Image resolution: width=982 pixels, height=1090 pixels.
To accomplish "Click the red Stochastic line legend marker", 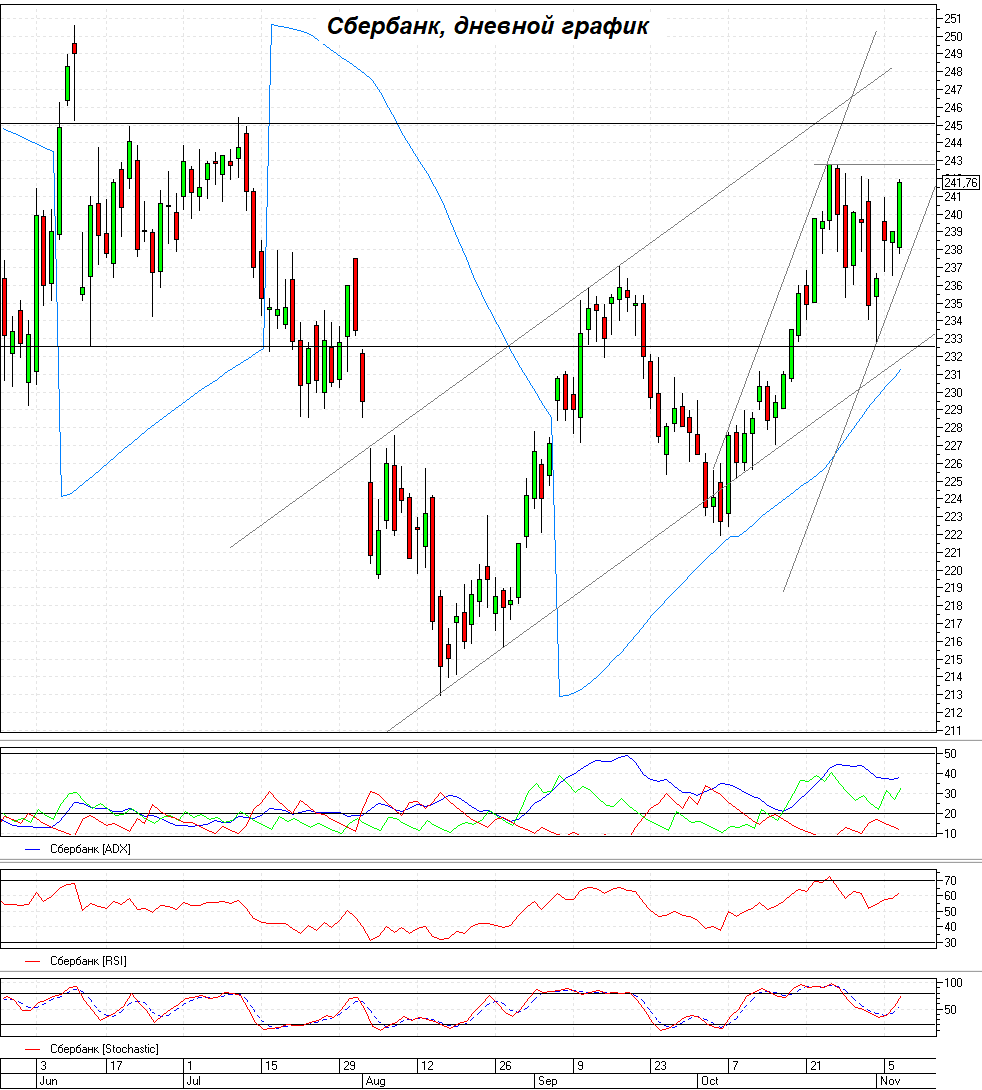I will [33, 1049].
